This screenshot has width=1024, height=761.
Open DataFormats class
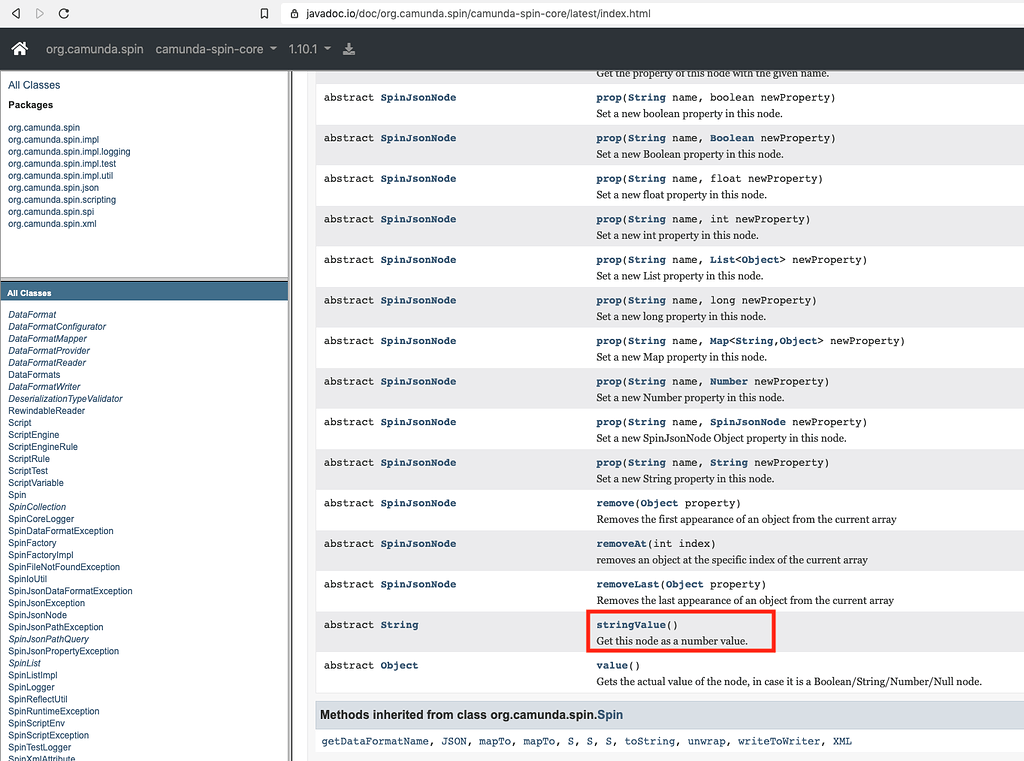(34, 374)
